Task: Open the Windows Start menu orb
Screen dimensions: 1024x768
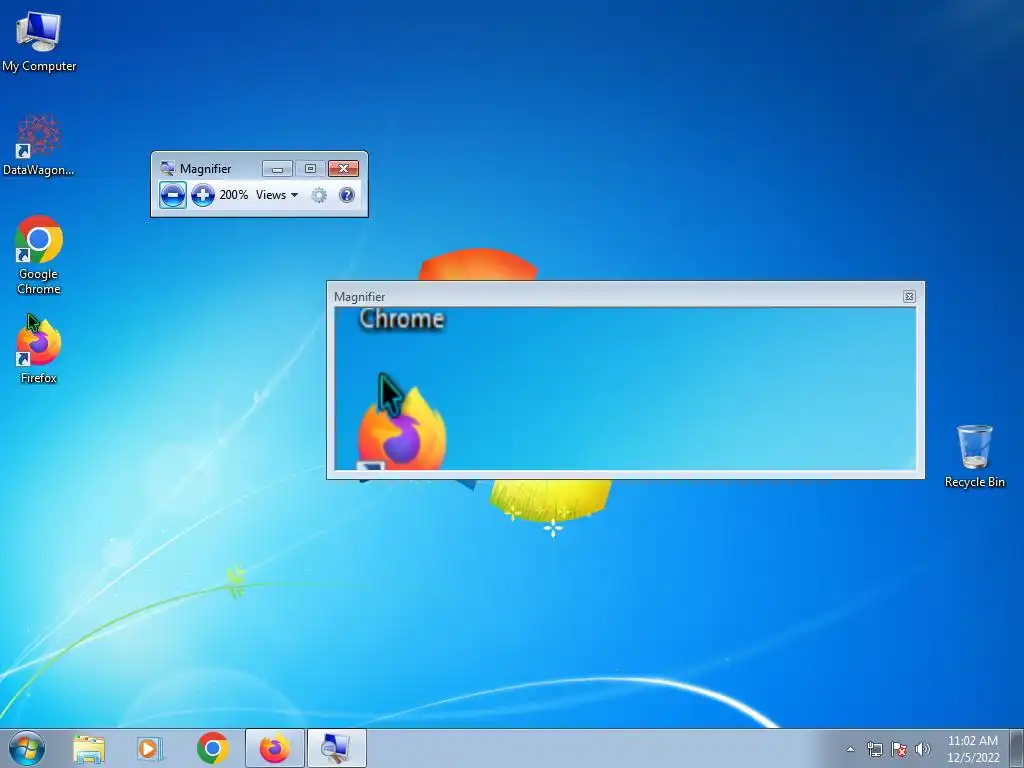Action: tap(26, 748)
